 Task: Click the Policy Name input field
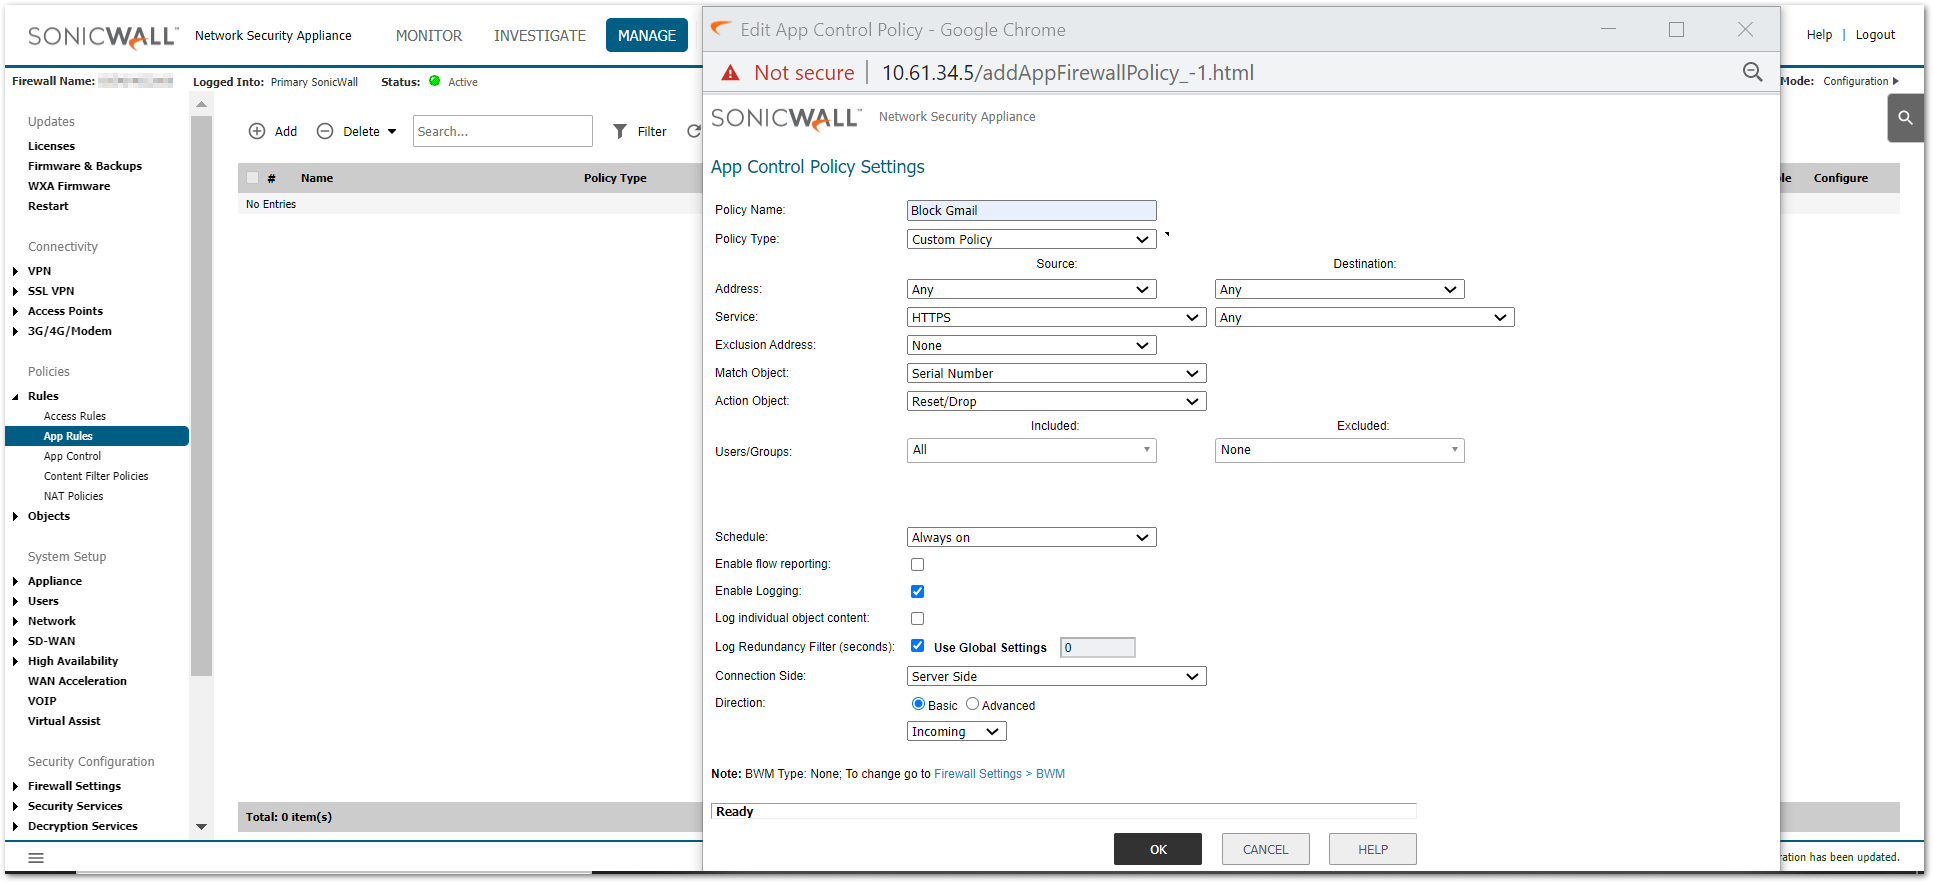coord(1031,210)
